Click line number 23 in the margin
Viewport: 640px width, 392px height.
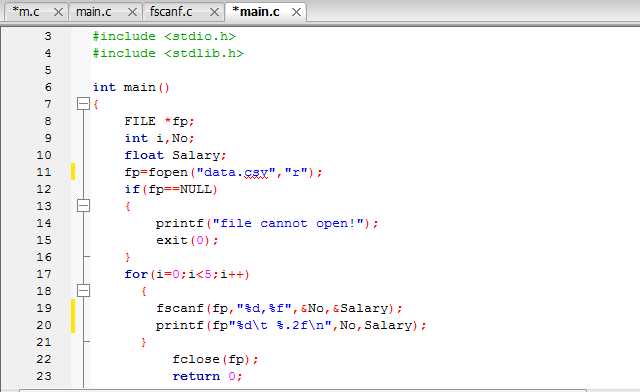click(44, 376)
